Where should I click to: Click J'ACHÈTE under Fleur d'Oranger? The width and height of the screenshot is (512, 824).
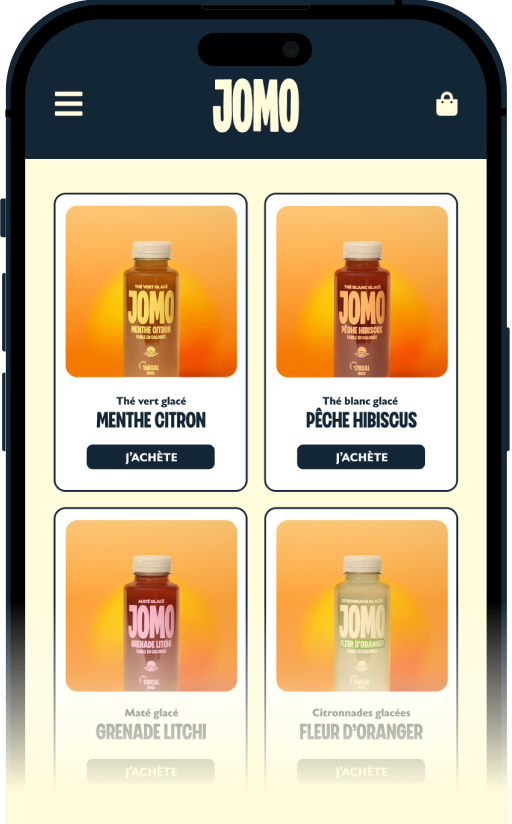coord(361,771)
